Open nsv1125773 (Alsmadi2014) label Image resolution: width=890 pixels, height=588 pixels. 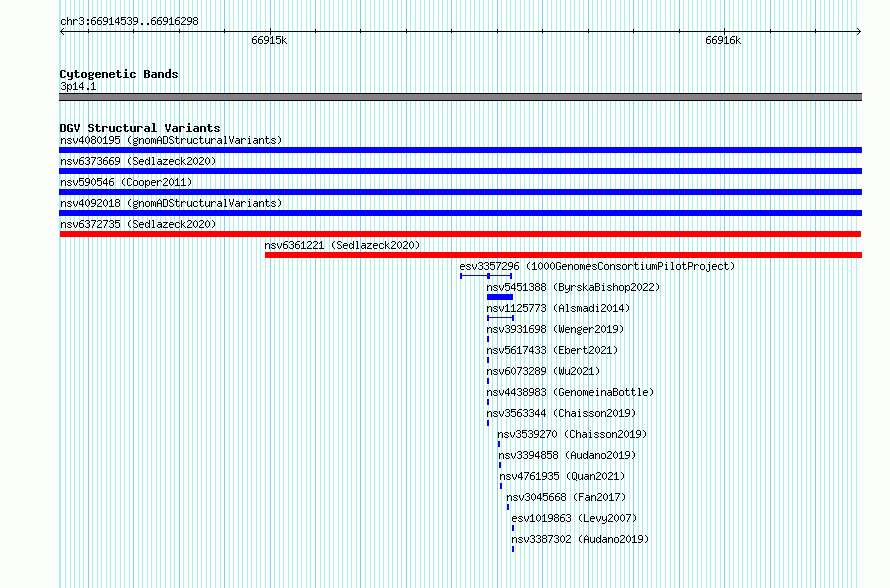coord(558,308)
